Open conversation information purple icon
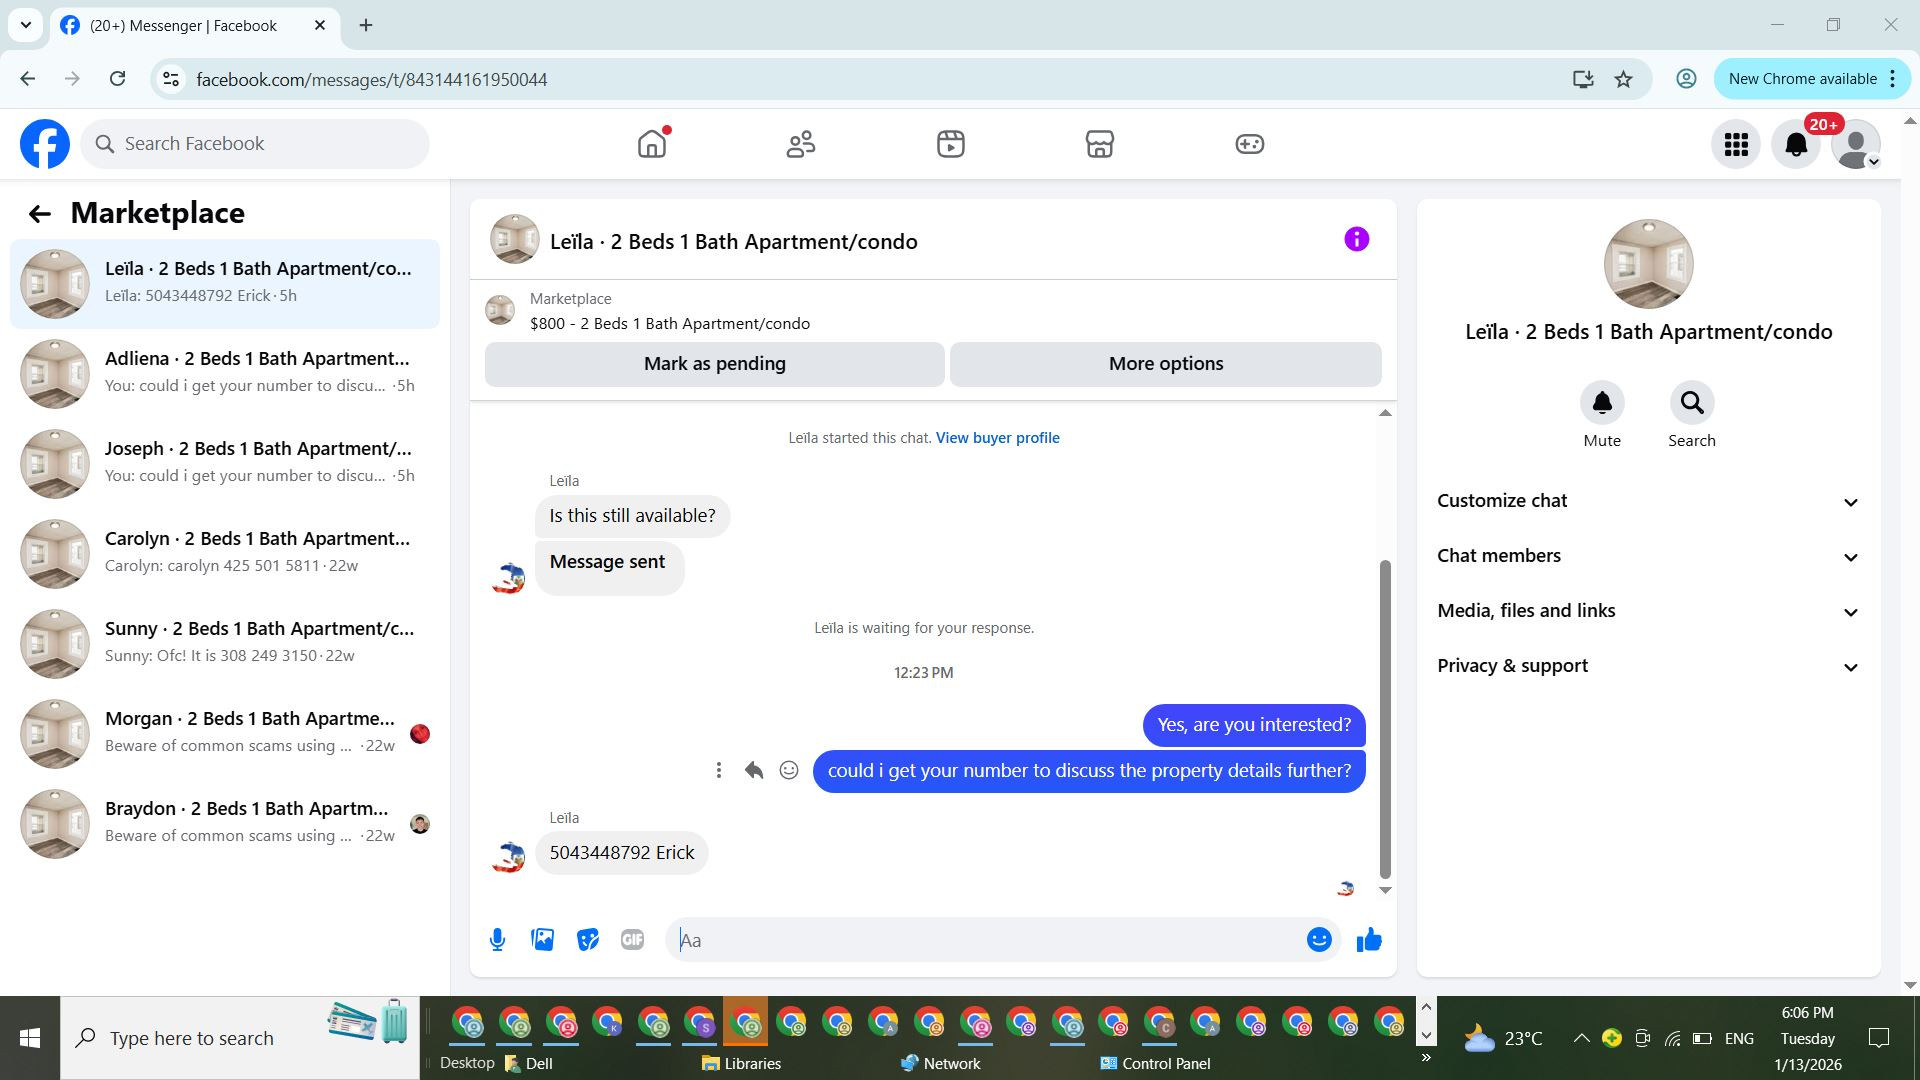The width and height of the screenshot is (1920, 1080). pos(1356,239)
